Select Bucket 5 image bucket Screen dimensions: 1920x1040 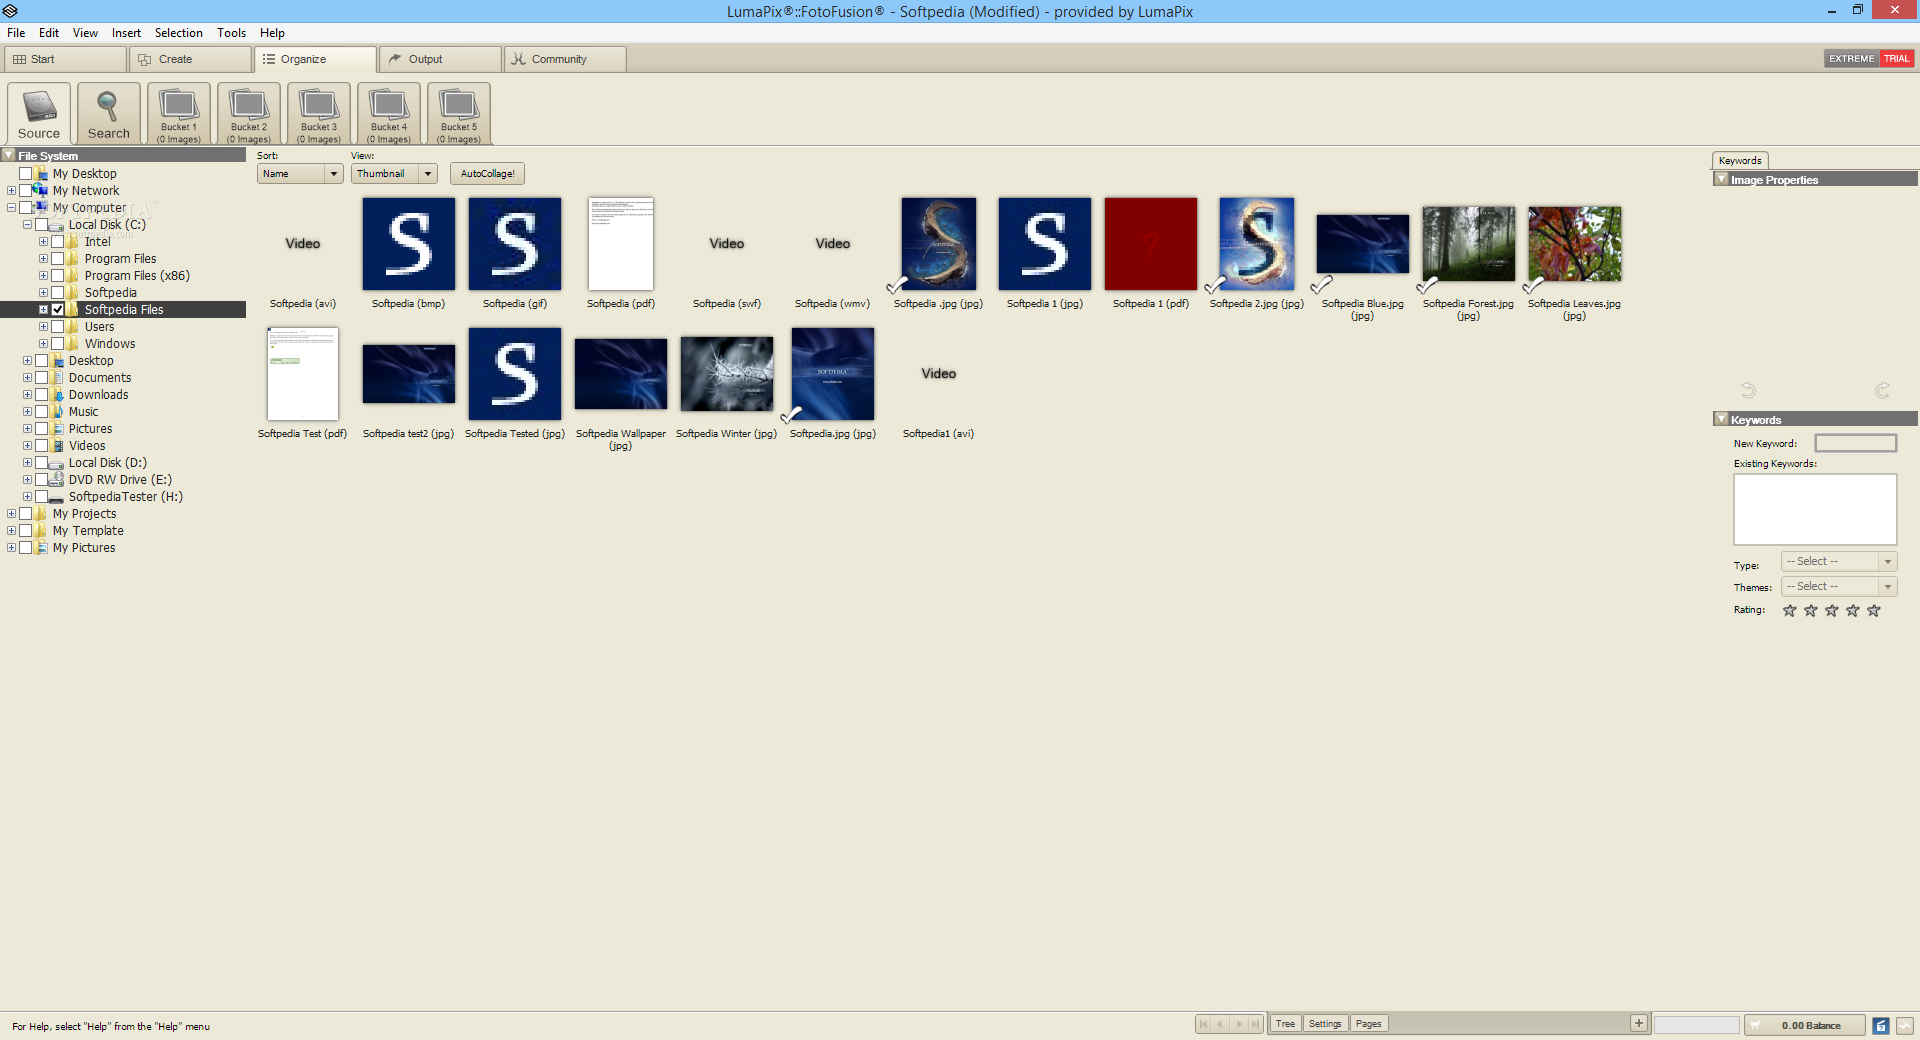pyautogui.click(x=459, y=113)
